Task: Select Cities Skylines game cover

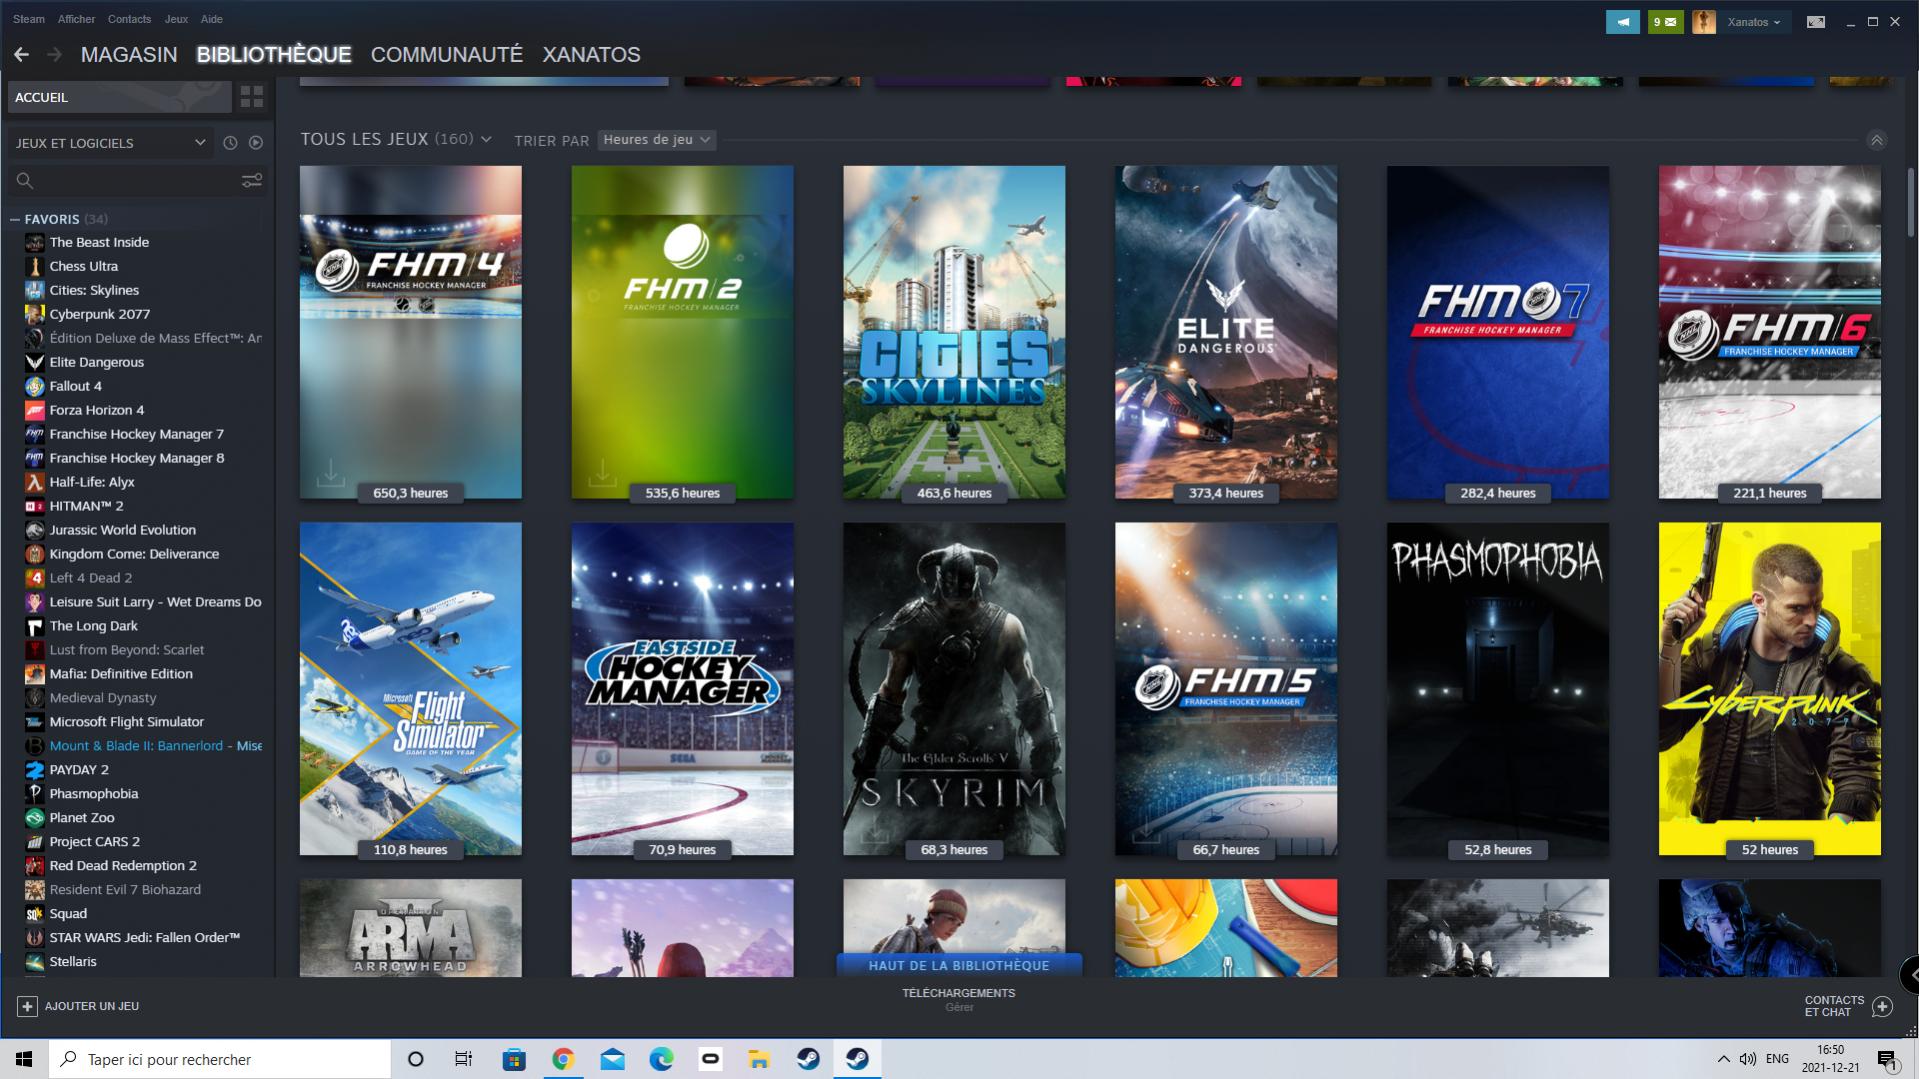Action: [x=954, y=332]
